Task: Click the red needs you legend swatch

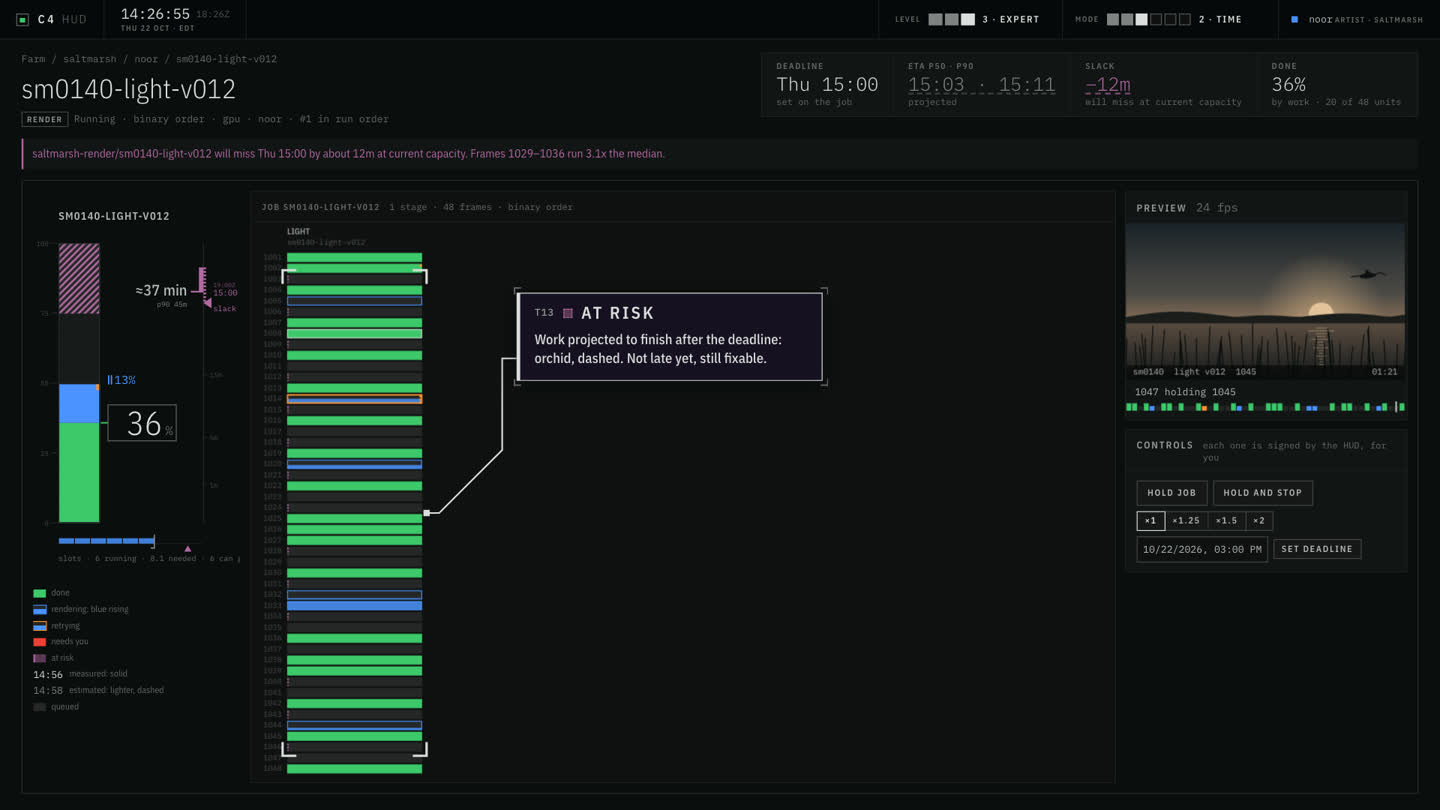Action: [39, 642]
